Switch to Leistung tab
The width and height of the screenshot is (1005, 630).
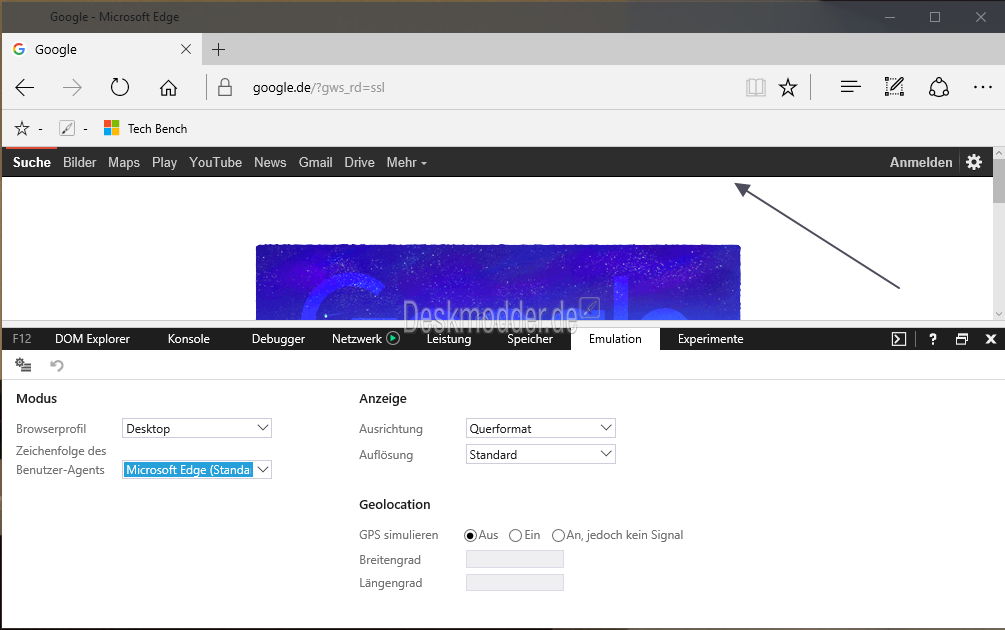pyautogui.click(x=449, y=339)
